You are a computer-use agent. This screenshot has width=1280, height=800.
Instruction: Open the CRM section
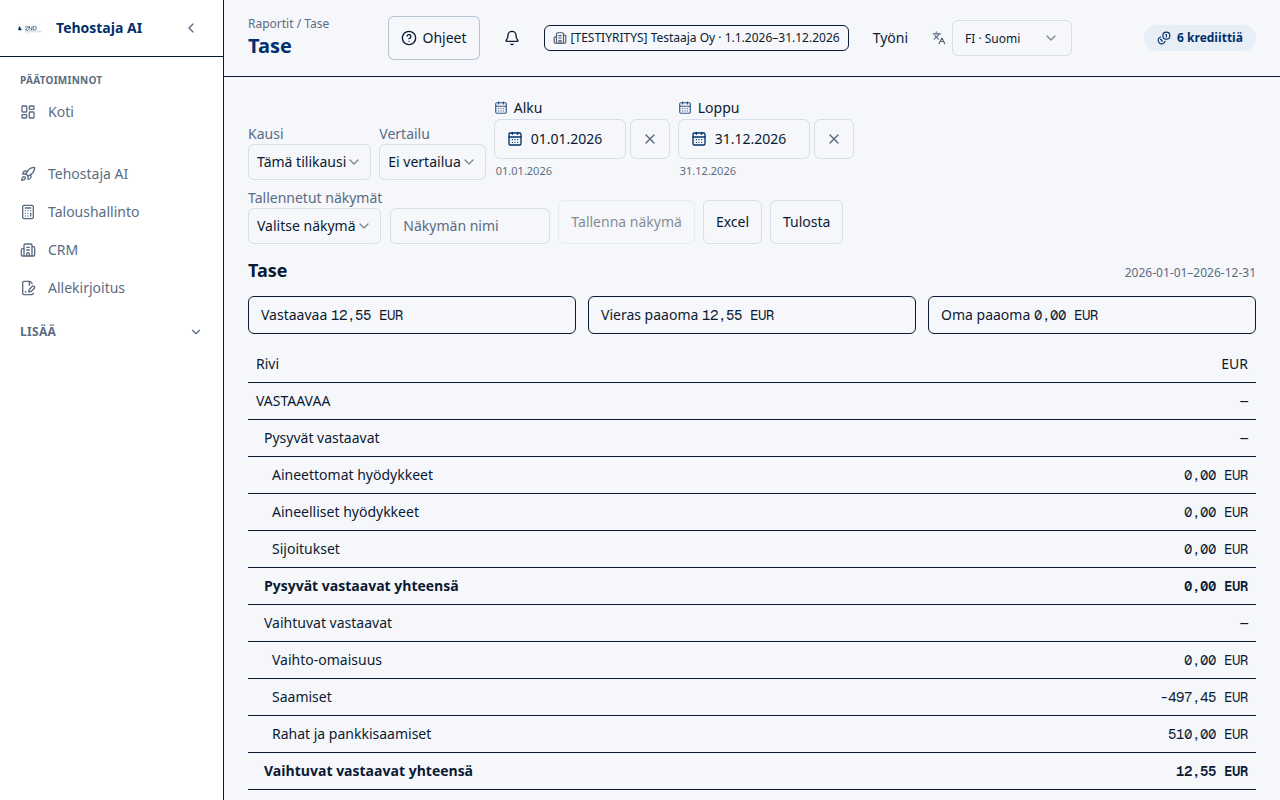pos(111,250)
